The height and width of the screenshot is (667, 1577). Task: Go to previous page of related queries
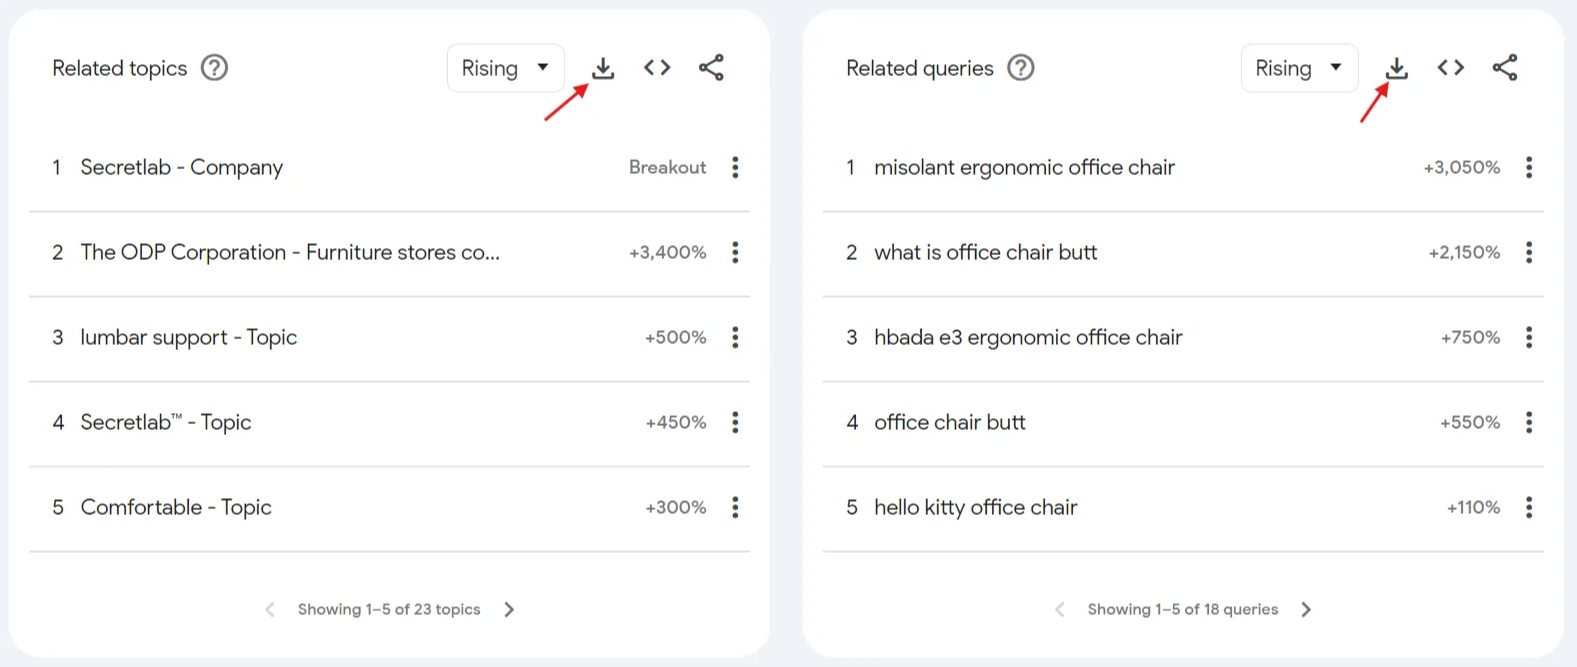tap(1059, 609)
